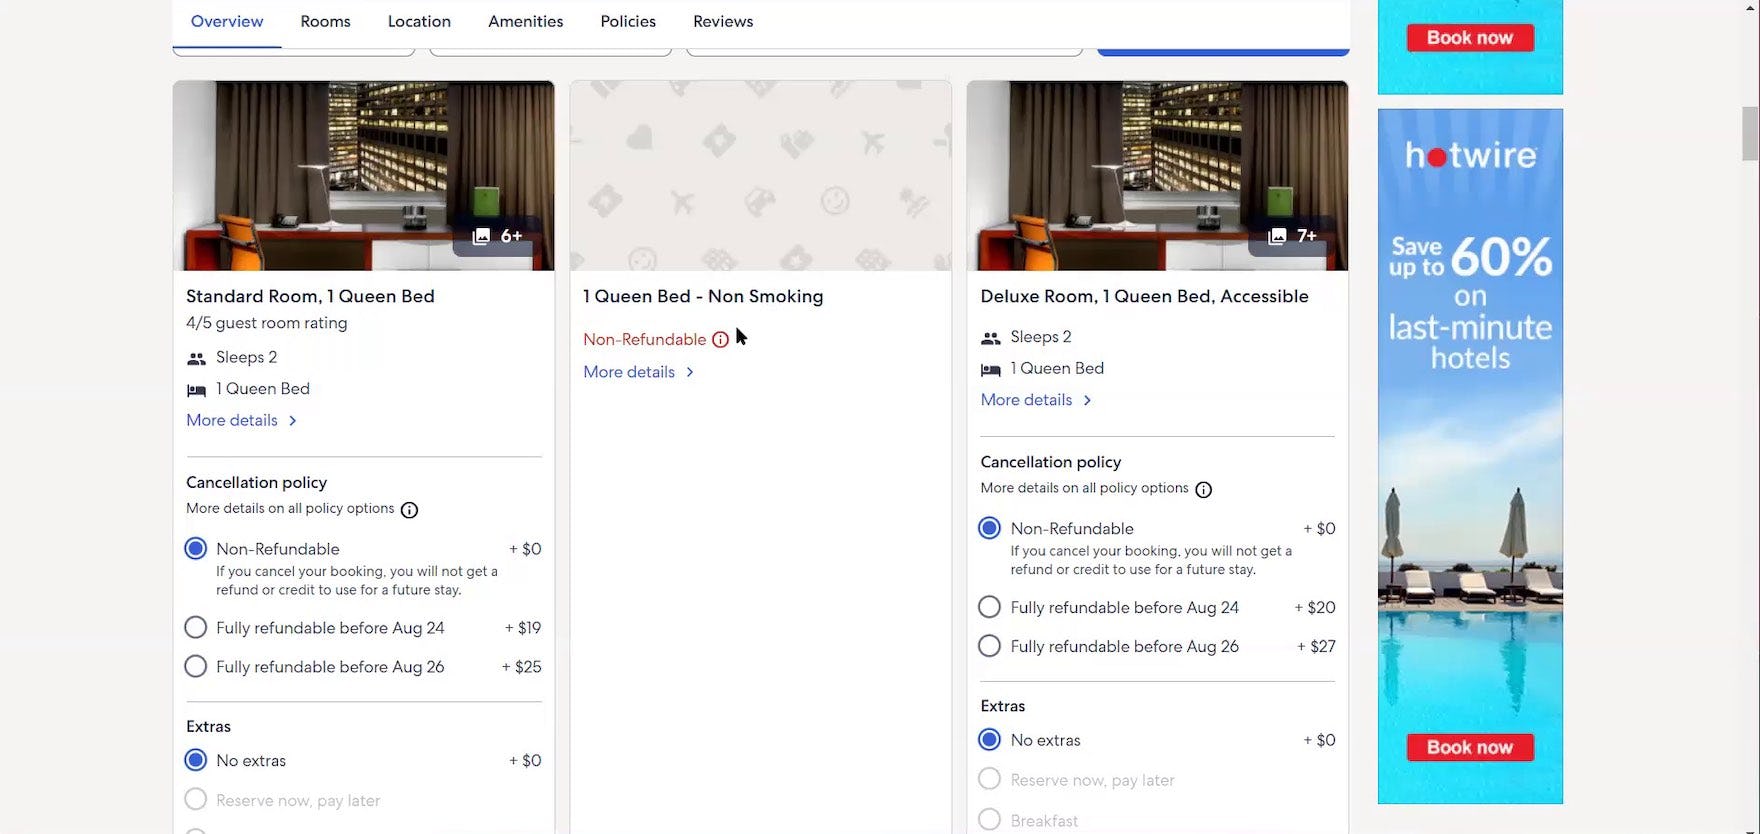The image size is (1760, 834).
Task: Click the Hotwire logo in the ad
Action: (x=1470, y=156)
